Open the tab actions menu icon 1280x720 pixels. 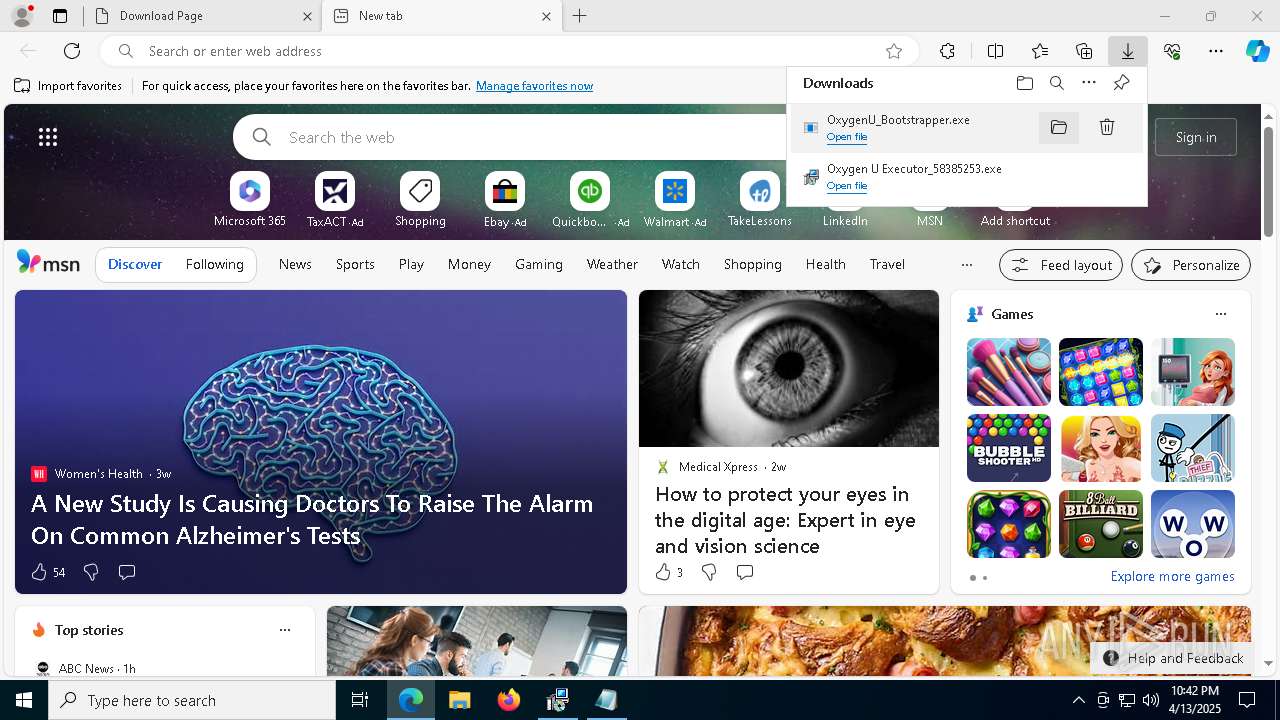[60, 16]
